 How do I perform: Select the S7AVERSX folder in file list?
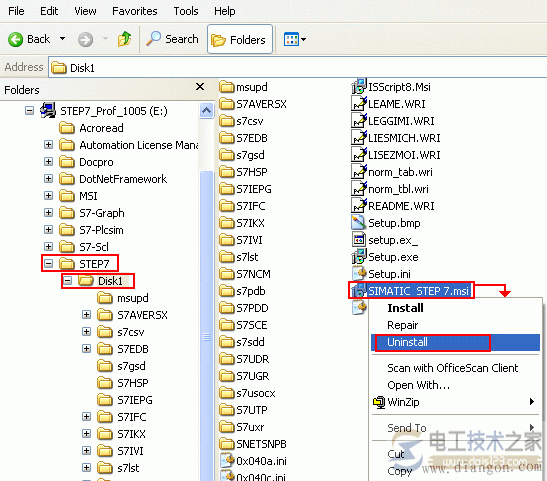(253, 104)
